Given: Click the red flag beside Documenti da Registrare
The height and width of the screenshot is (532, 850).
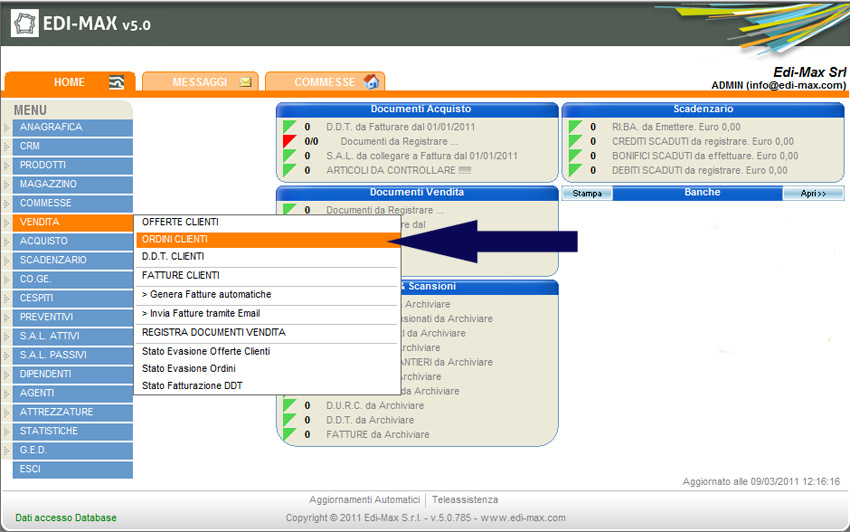Looking at the screenshot, I should 290,142.
